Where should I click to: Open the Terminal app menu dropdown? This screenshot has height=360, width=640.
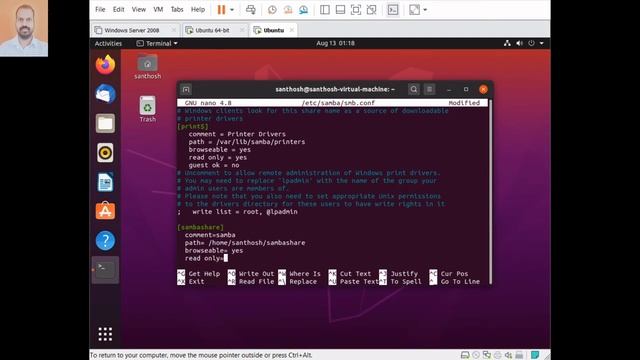point(157,43)
